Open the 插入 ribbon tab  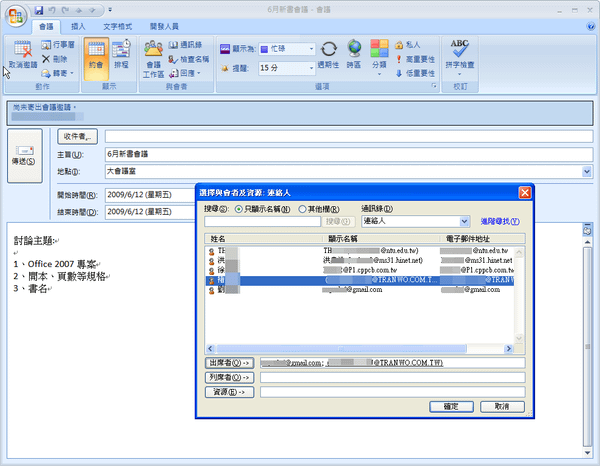coord(78,26)
